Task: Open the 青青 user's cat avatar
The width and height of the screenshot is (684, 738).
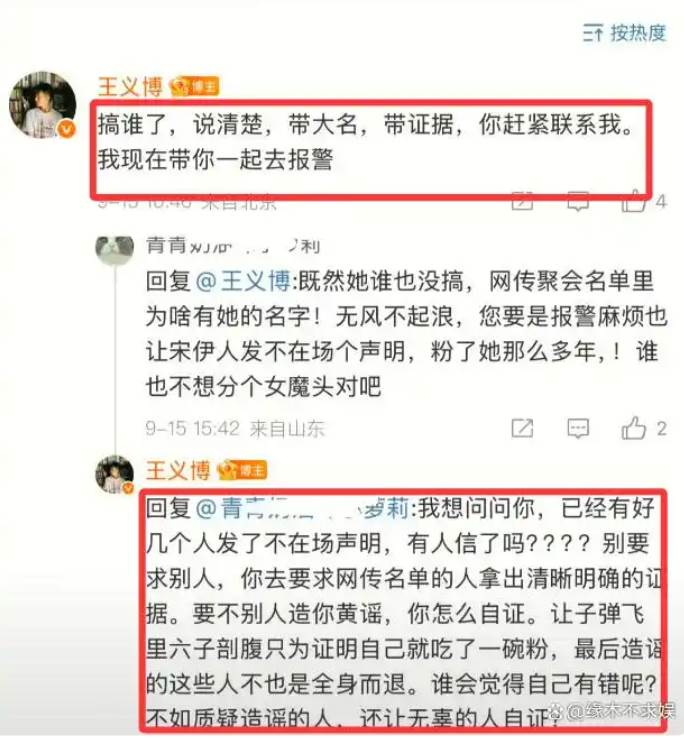Action: pyautogui.click(x=114, y=247)
